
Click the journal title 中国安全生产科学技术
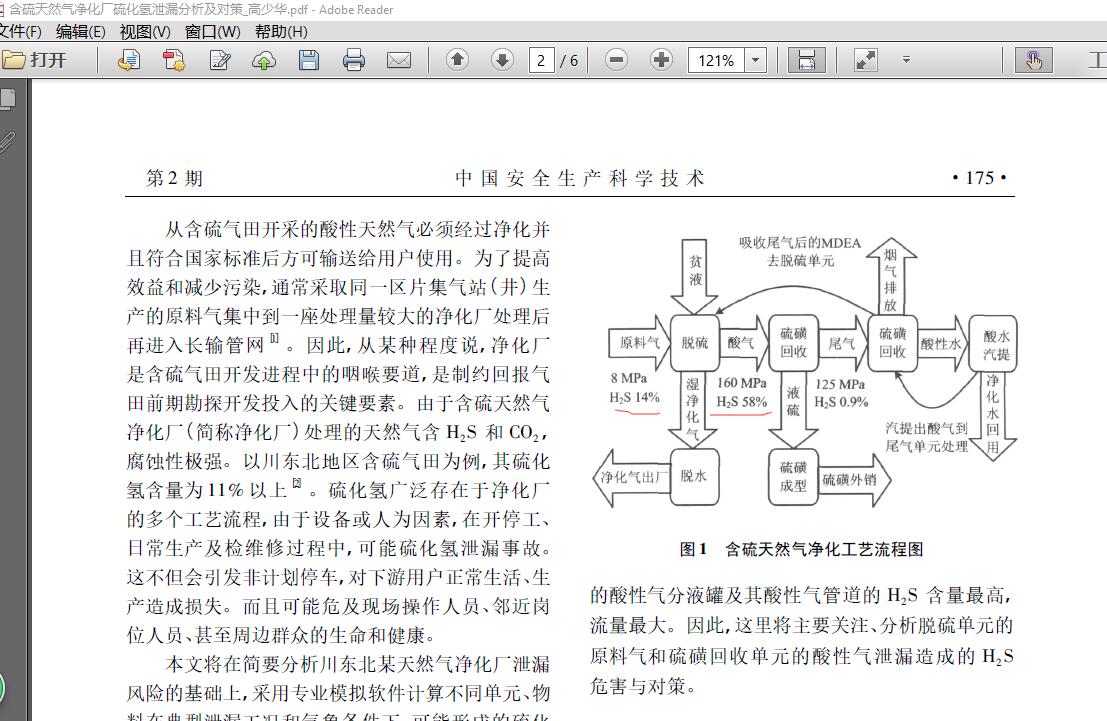point(579,178)
